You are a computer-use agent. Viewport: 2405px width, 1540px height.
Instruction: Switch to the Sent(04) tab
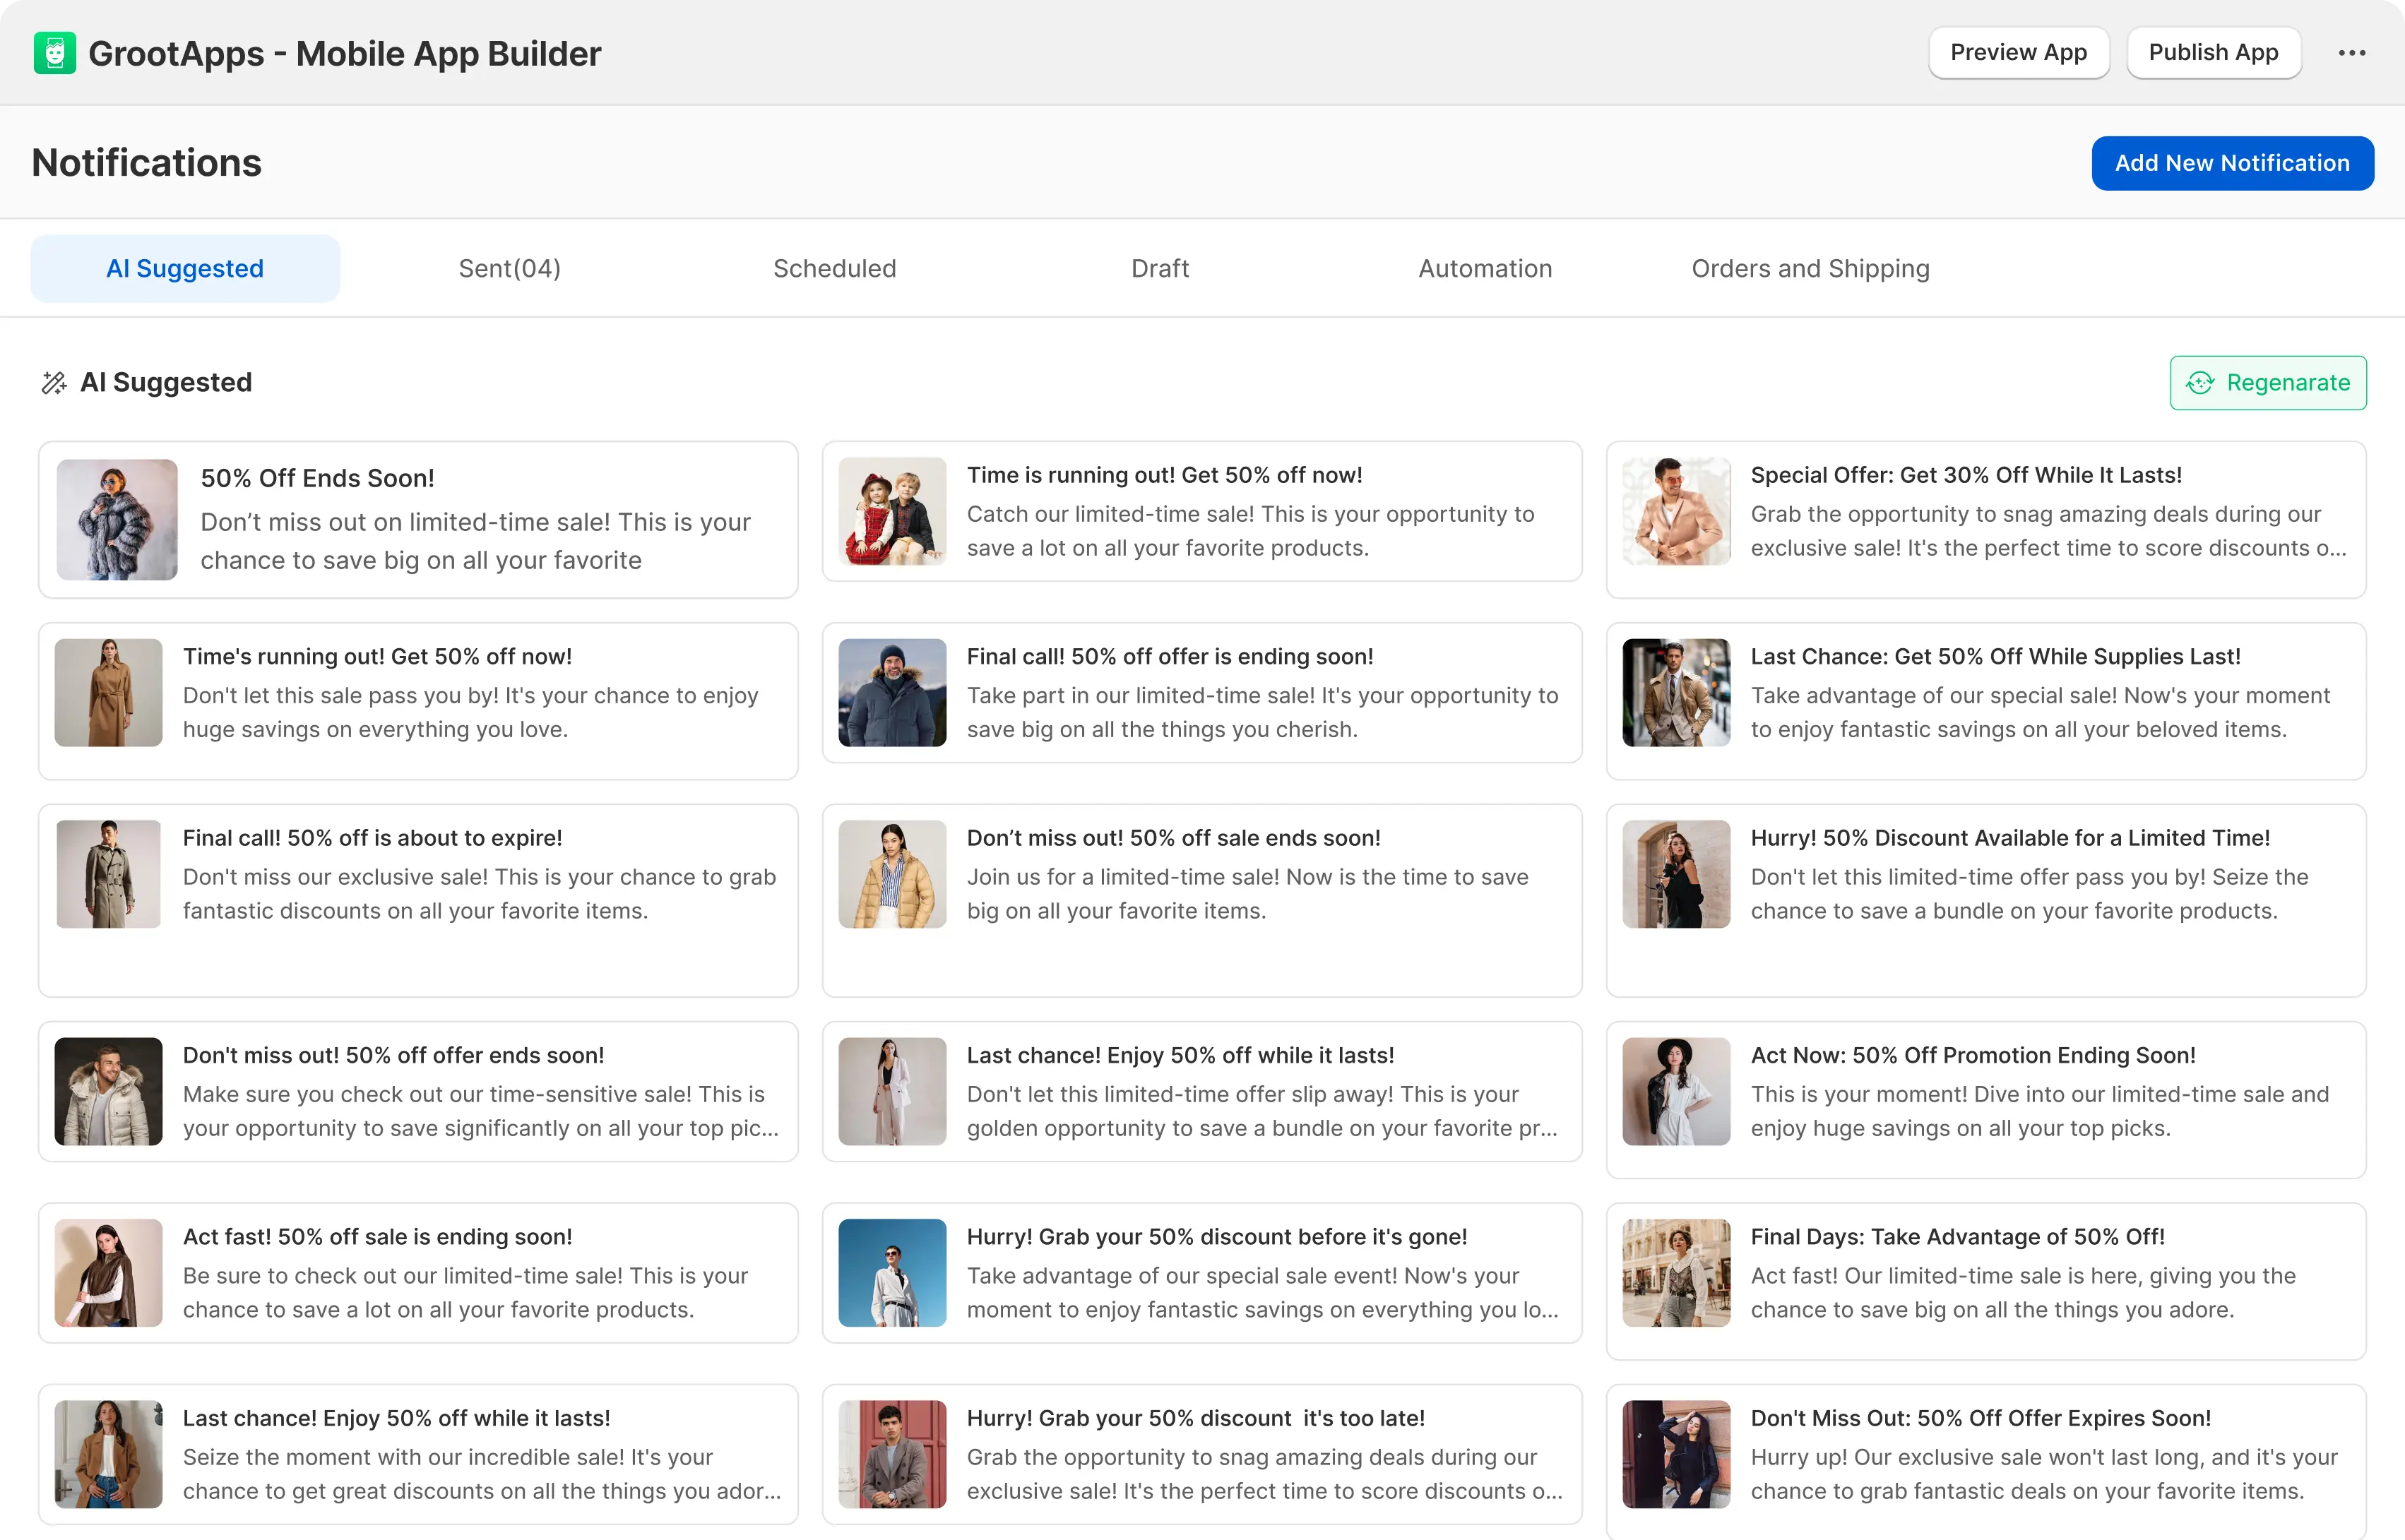[509, 268]
